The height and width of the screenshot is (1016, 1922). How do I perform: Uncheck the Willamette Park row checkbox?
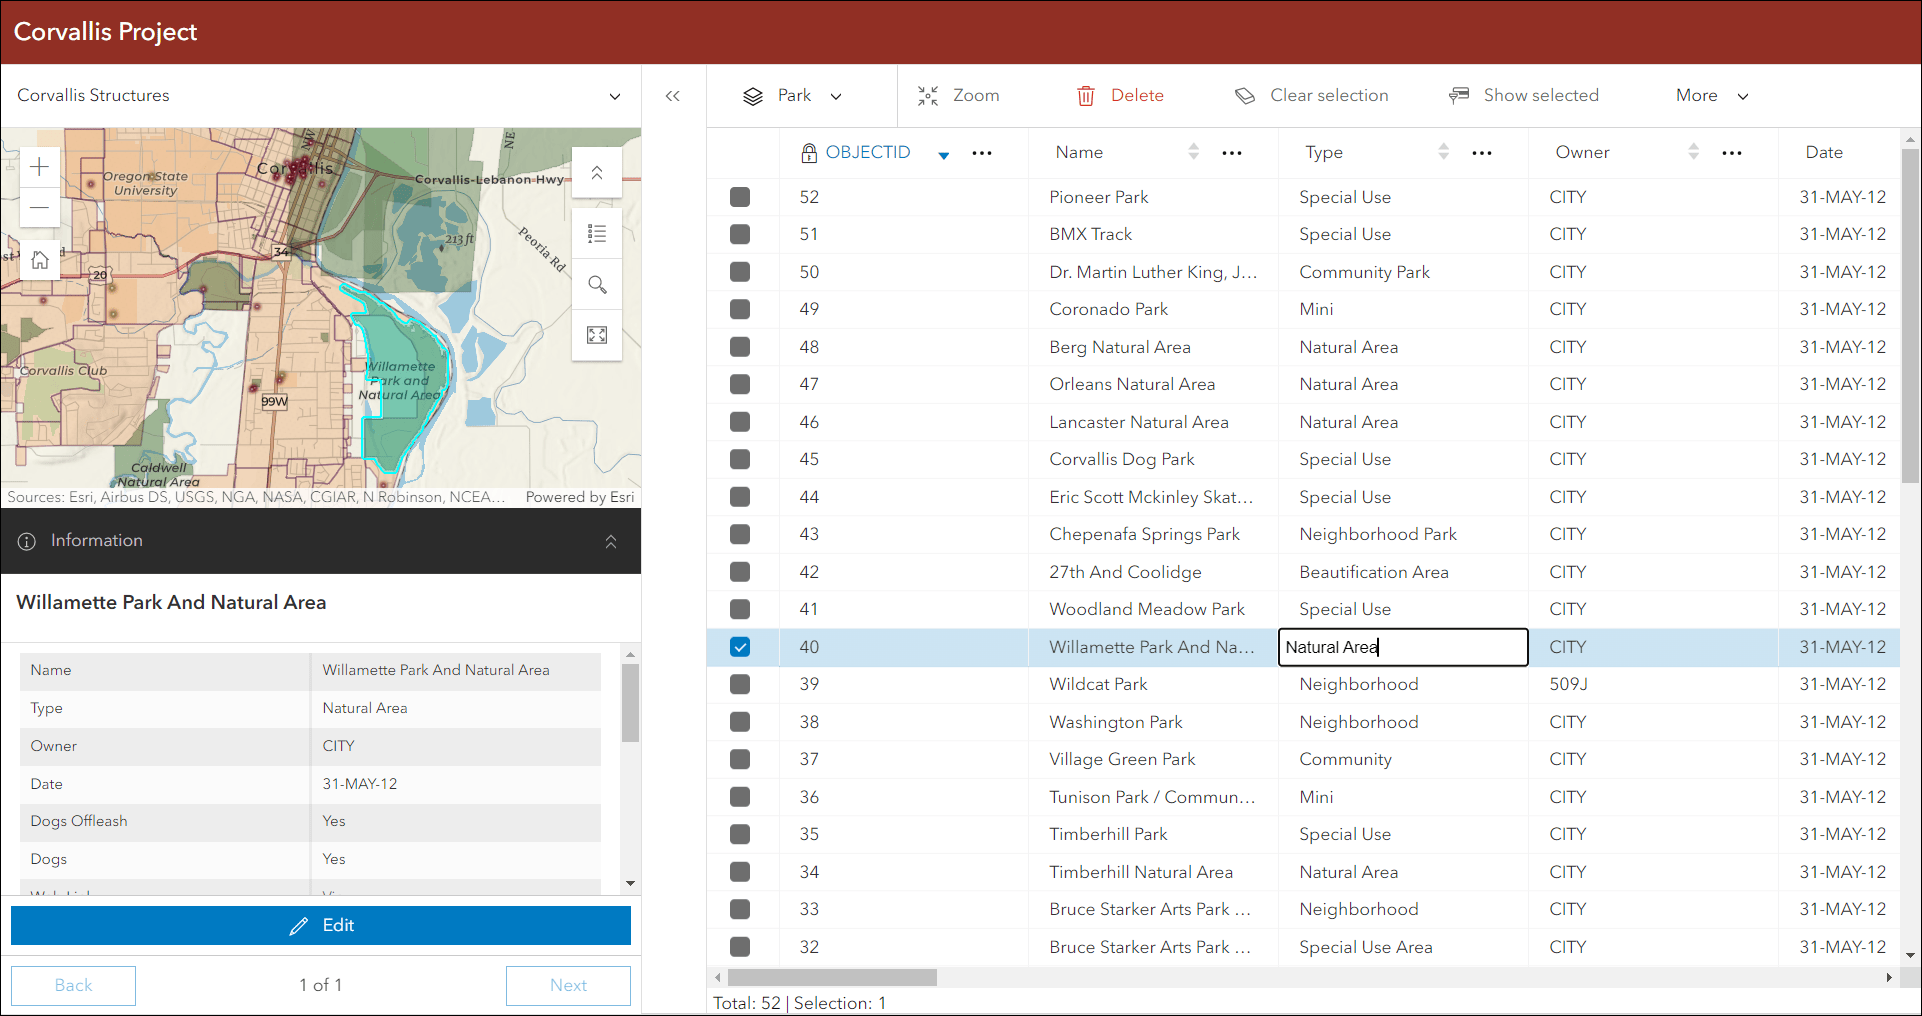coord(740,647)
